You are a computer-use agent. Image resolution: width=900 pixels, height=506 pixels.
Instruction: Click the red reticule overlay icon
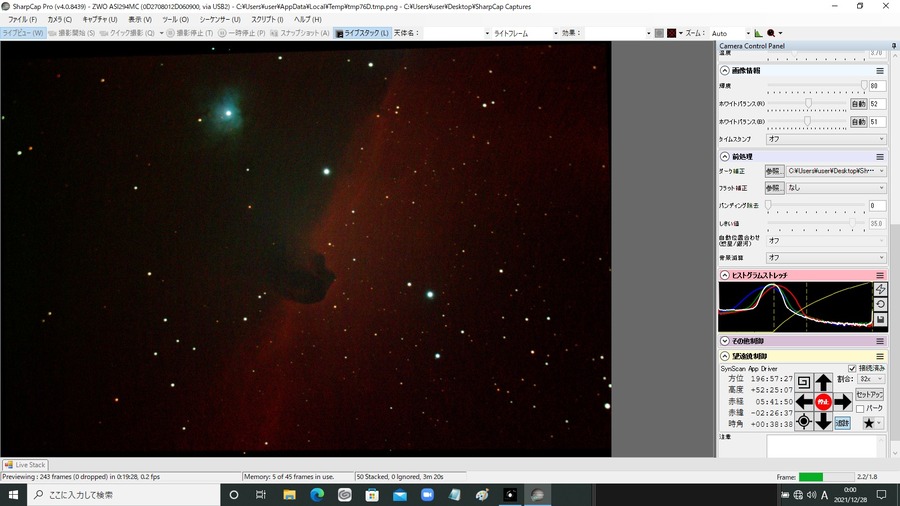coord(671,33)
